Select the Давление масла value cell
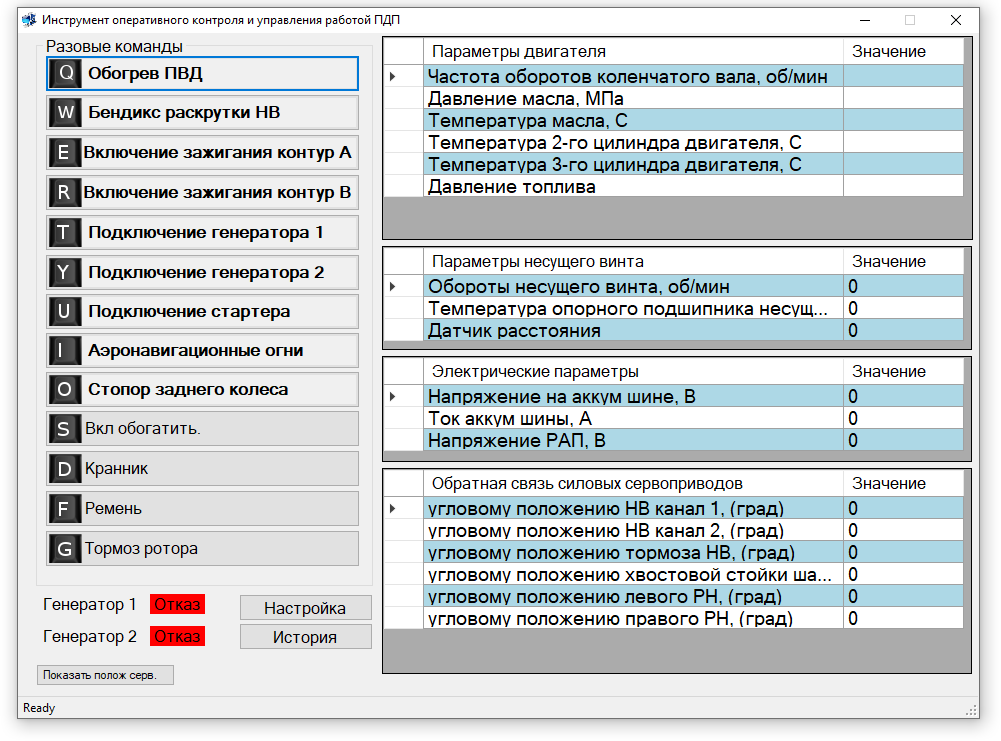The width and height of the screenshot is (1001, 741). point(903,99)
